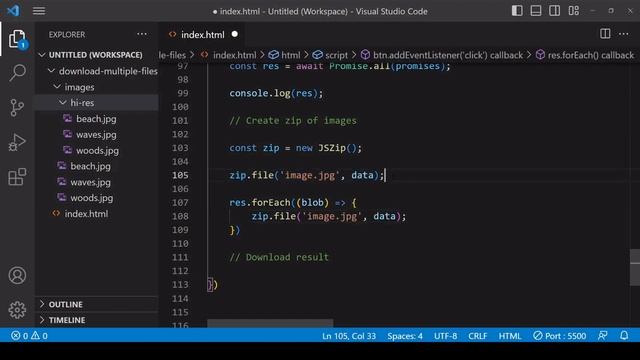Split the editor to the right
This screenshot has width=640, height=360.
tap(605, 34)
